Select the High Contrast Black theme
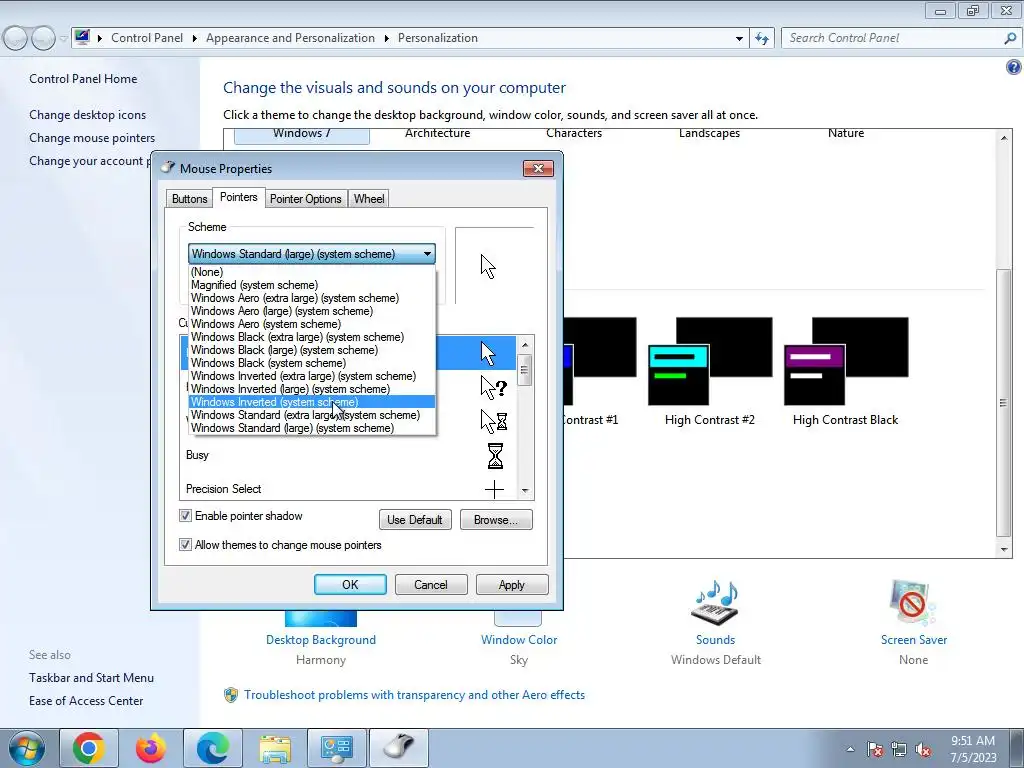Screen dimensions: 1024x768 846,371
